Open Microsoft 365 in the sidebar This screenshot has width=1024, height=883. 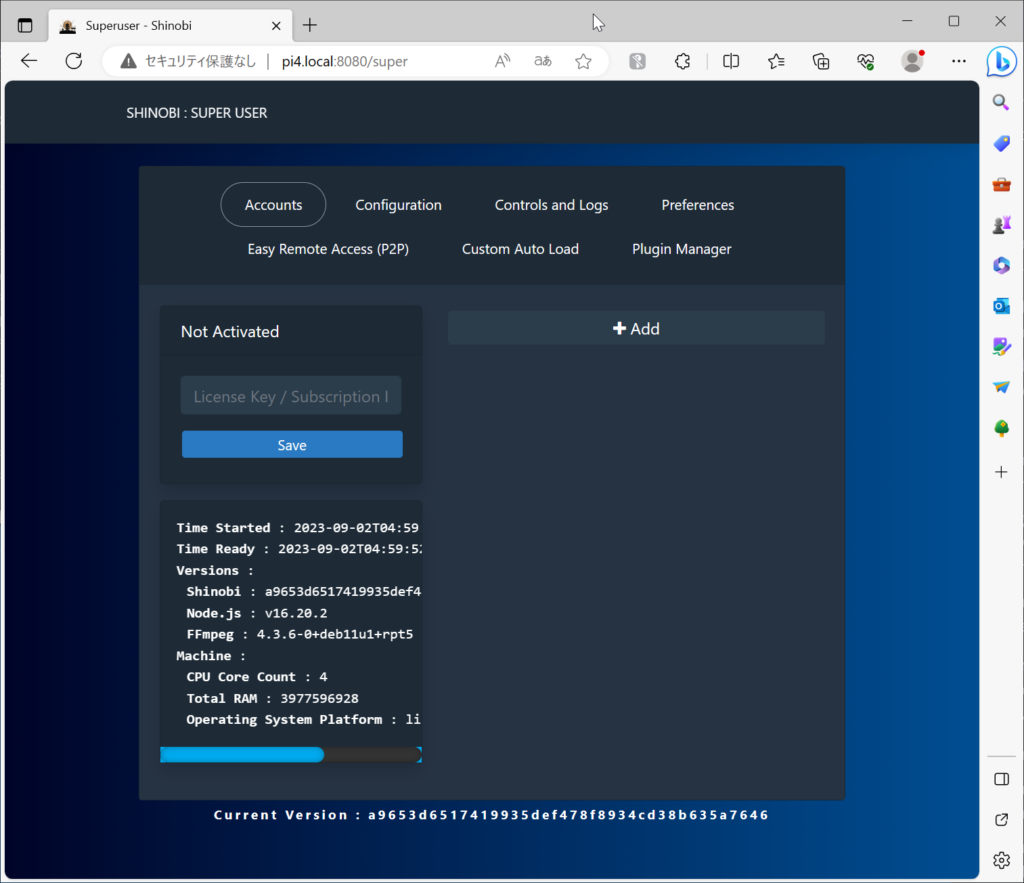(x=1001, y=265)
